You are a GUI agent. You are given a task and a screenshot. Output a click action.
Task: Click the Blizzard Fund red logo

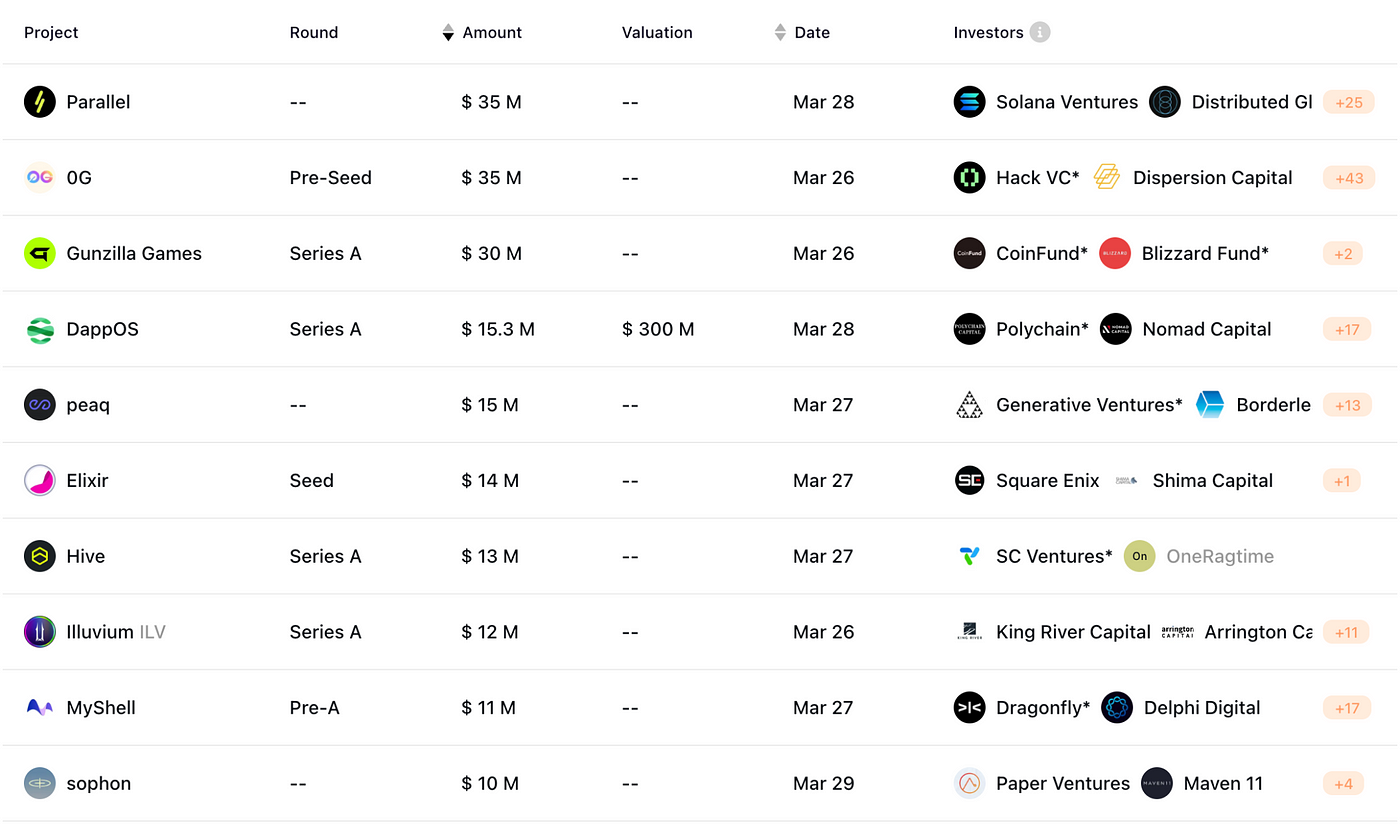click(x=1114, y=253)
